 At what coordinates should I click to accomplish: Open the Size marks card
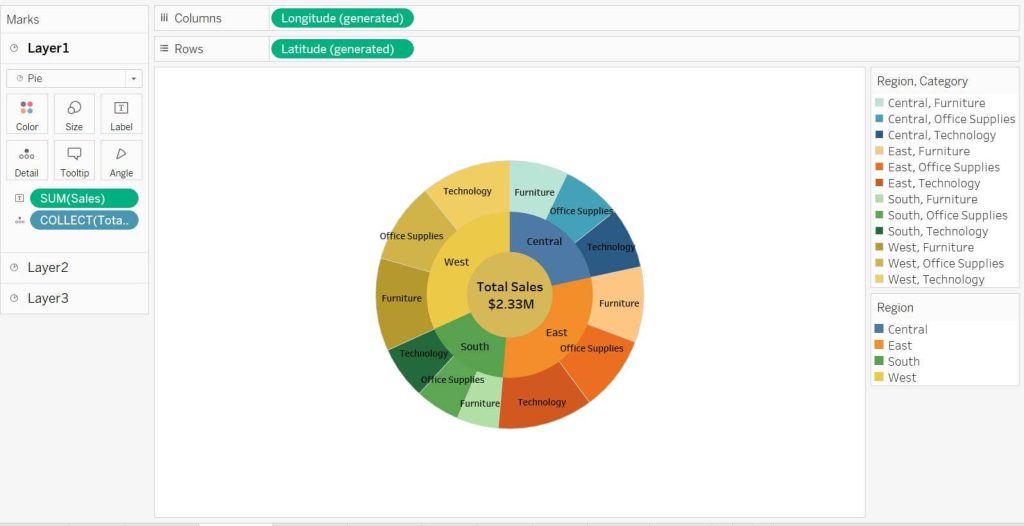pyautogui.click(x=74, y=115)
